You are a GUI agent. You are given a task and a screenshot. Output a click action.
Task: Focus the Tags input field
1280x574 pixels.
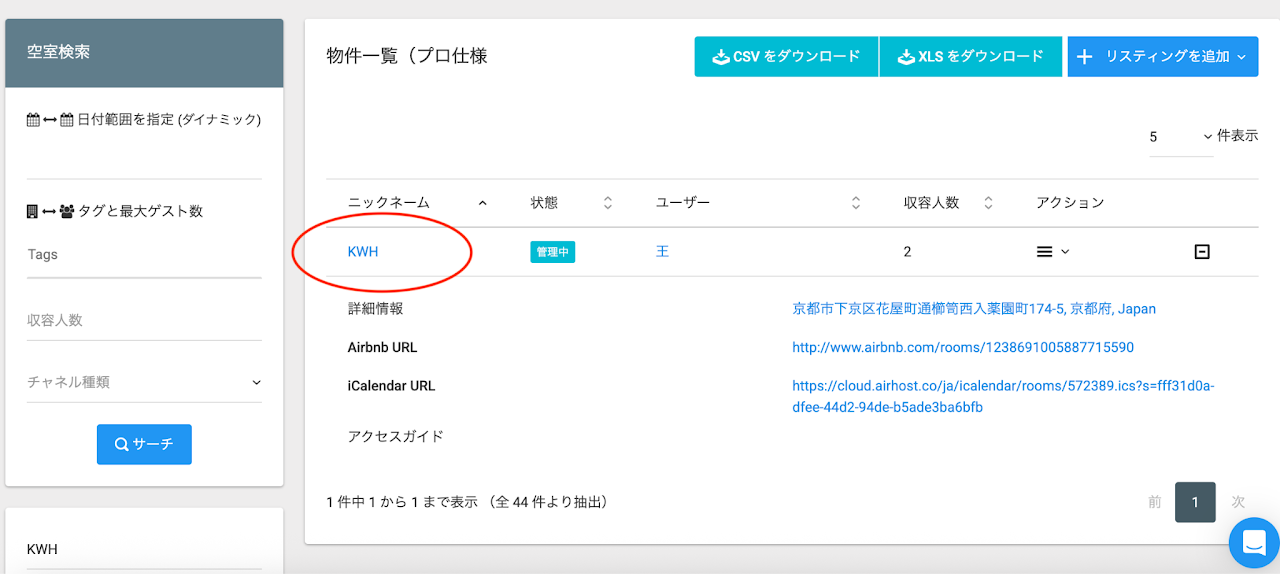click(x=144, y=255)
